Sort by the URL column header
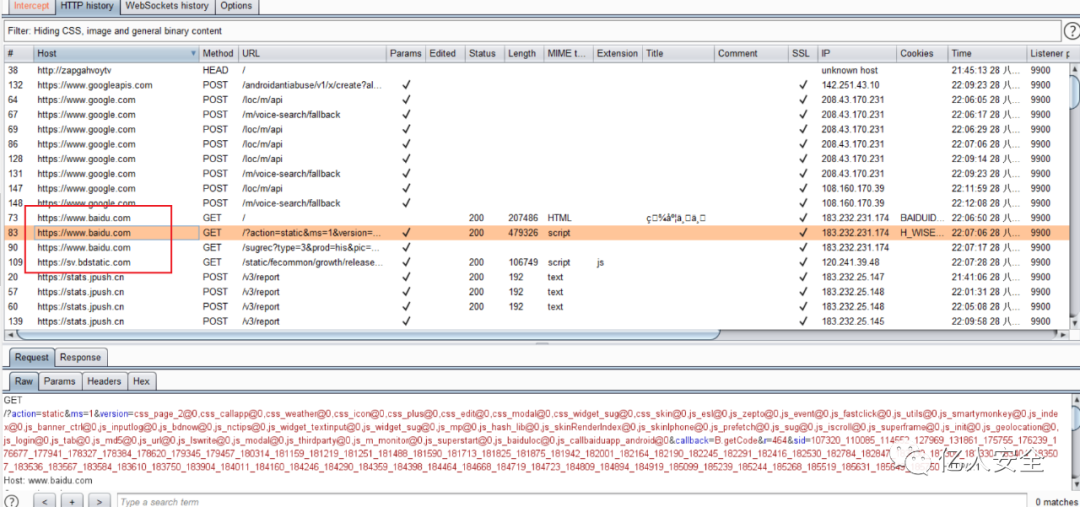 tap(312, 53)
